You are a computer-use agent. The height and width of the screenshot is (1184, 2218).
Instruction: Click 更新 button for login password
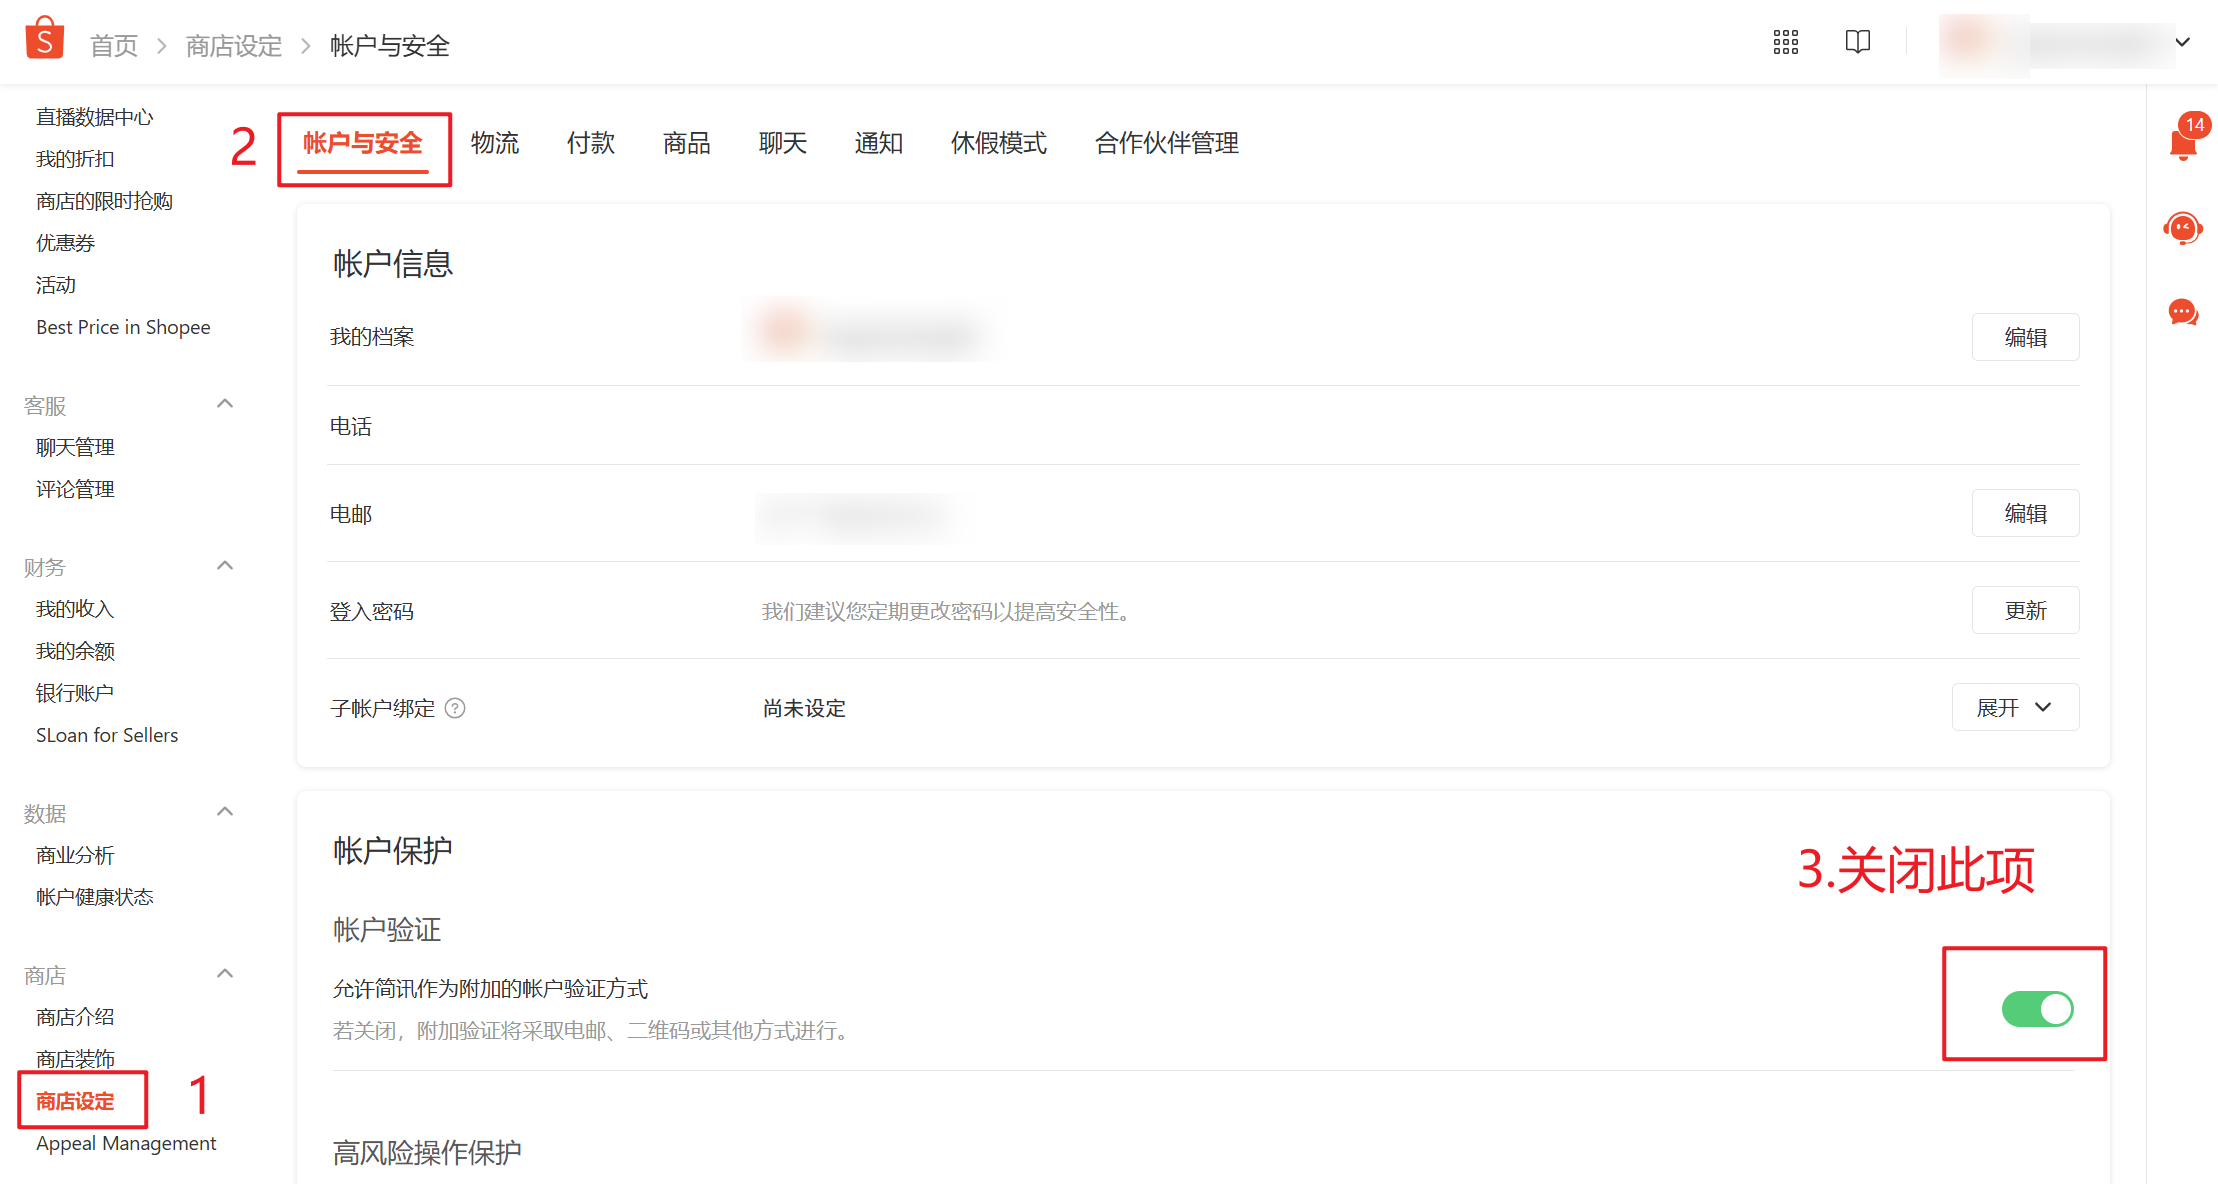point(2024,611)
